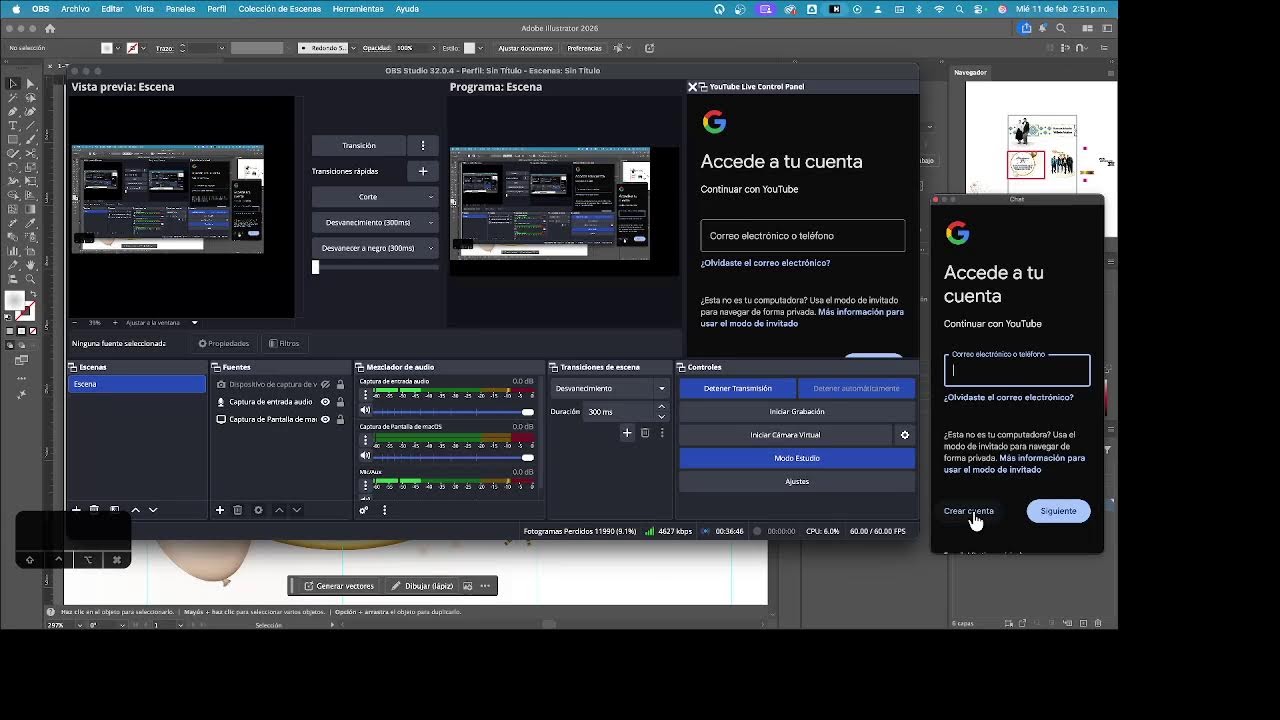Click Illustrator share document icon
The image size is (1280, 720).
(1026, 29)
